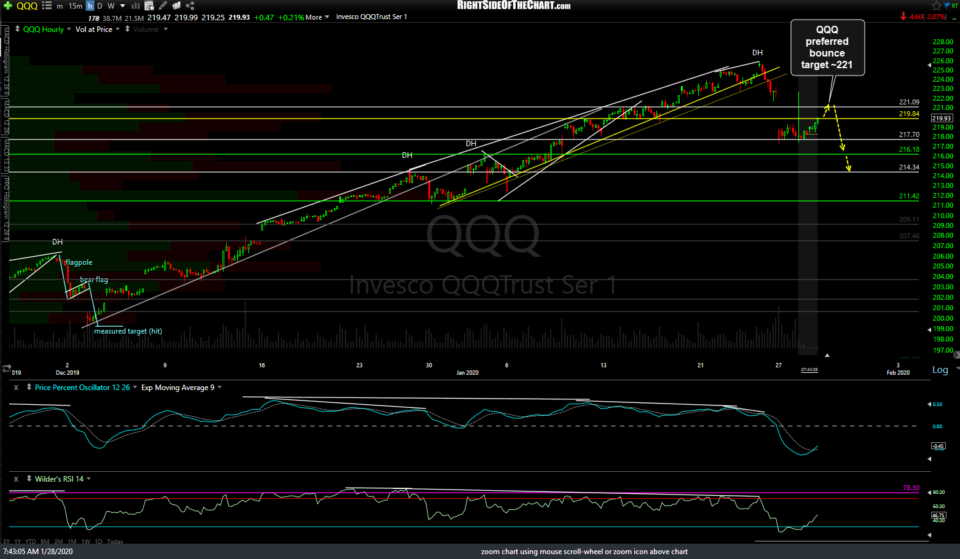
Task: Zoom to 3M range
Action: click(59, 541)
